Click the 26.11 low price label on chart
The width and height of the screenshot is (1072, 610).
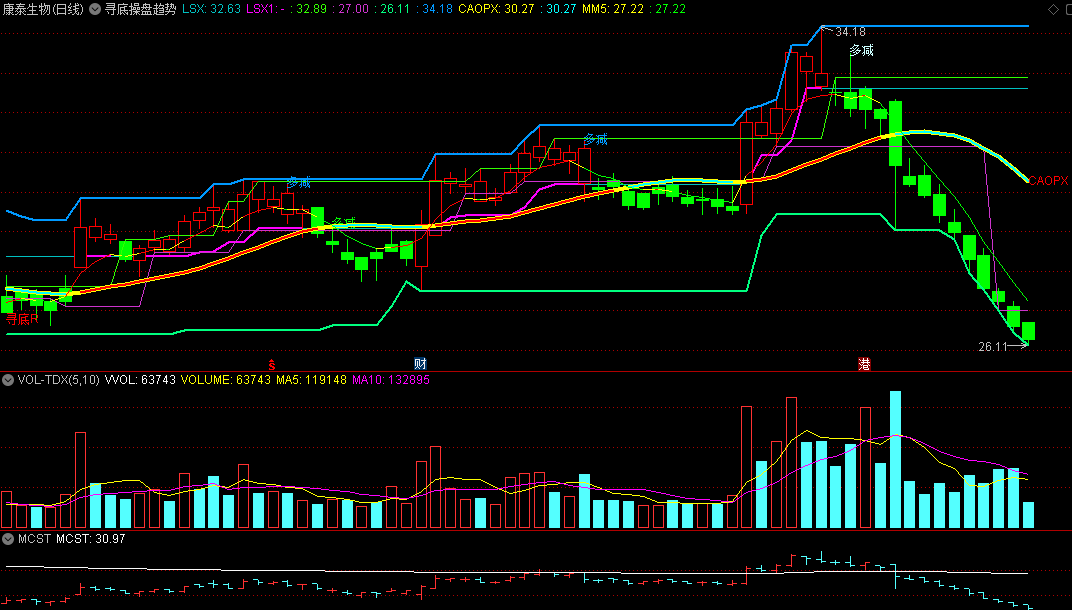point(993,347)
